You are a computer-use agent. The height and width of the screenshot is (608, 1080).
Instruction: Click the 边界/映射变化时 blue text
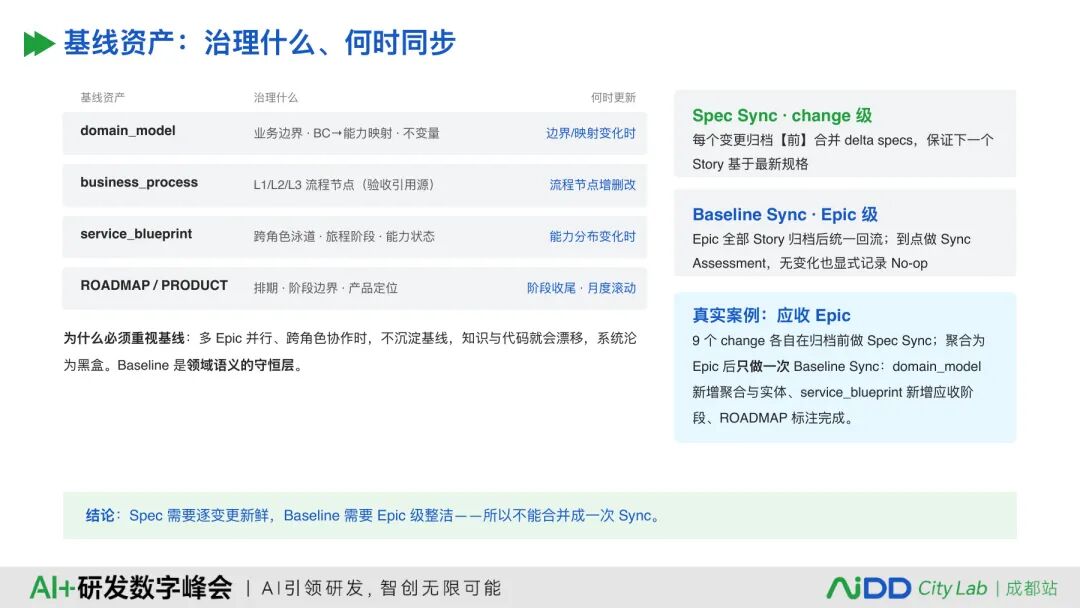(591, 133)
